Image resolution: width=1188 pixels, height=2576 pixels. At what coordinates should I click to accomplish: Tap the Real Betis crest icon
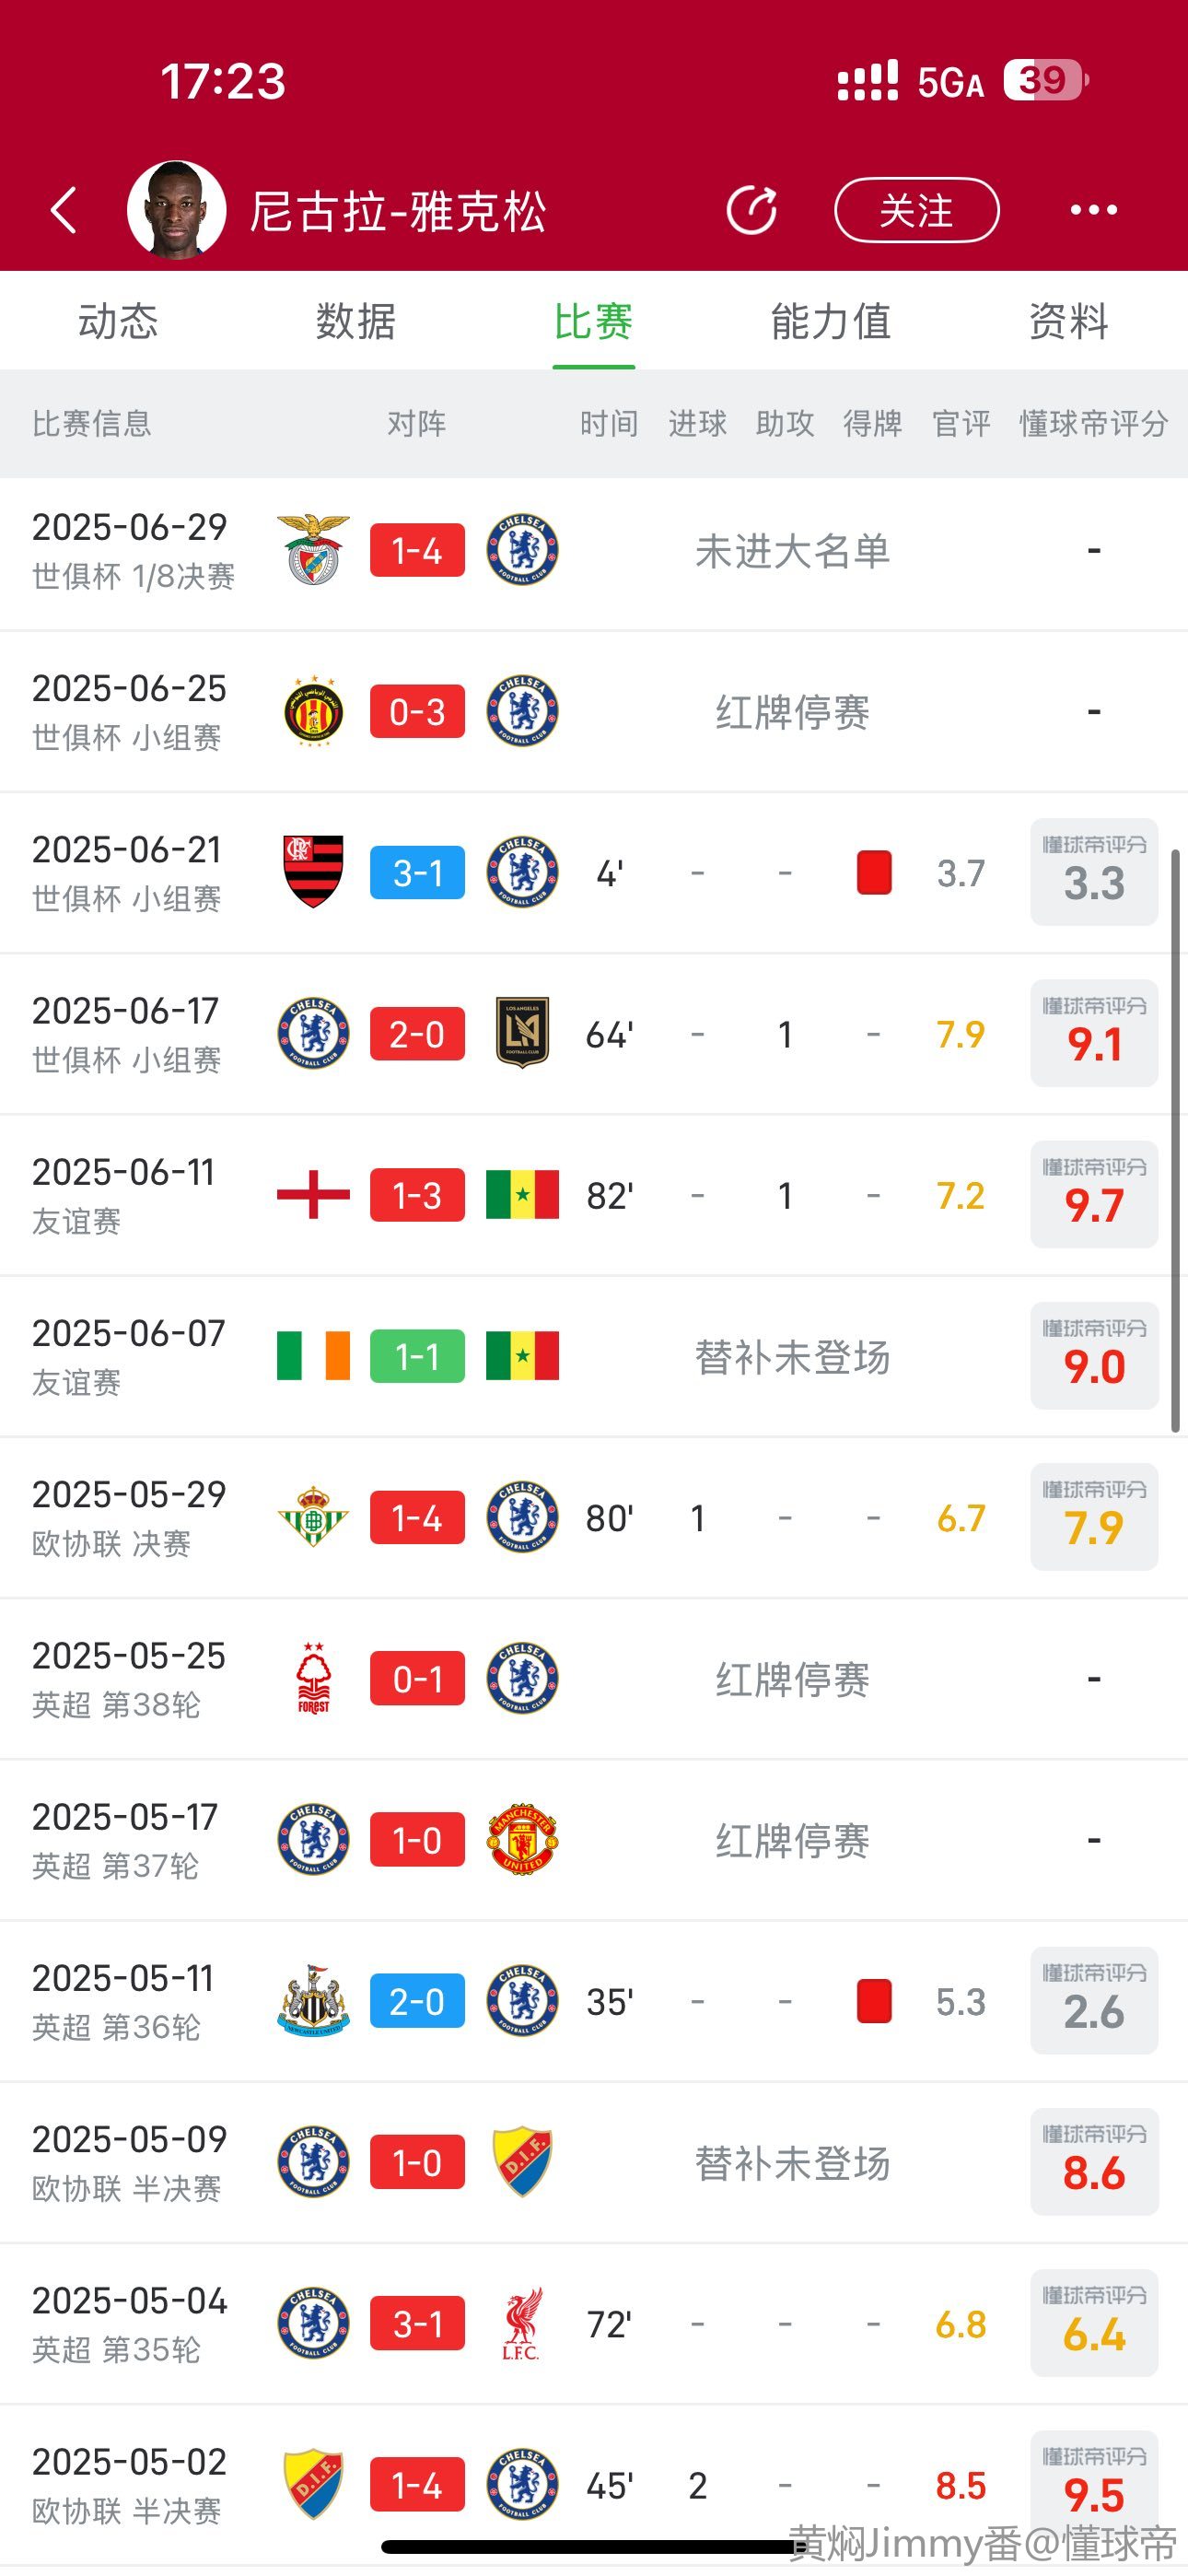coord(313,1517)
